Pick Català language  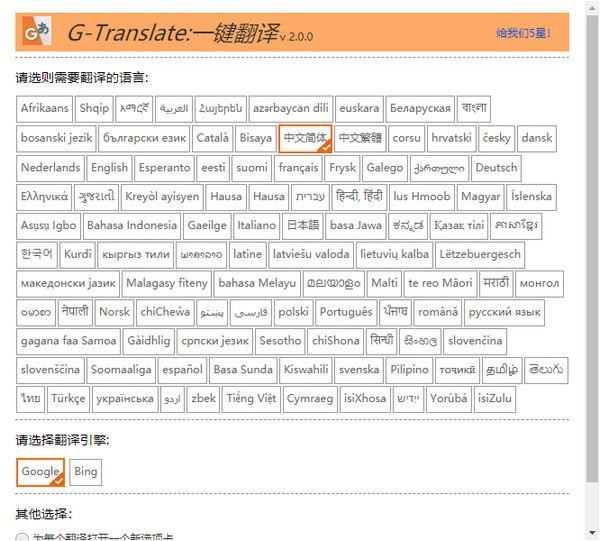(x=212, y=139)
